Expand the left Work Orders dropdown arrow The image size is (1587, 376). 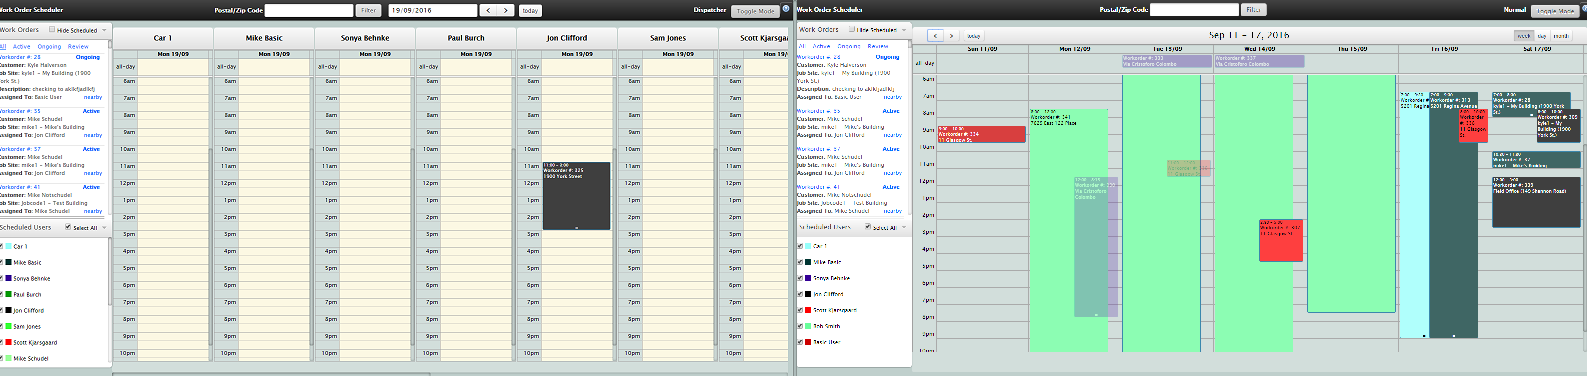pyautogui.click(x=105, y=30)
